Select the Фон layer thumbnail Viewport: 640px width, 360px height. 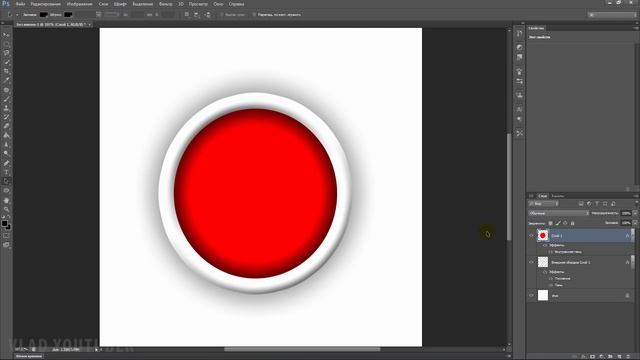pos(543,295)
